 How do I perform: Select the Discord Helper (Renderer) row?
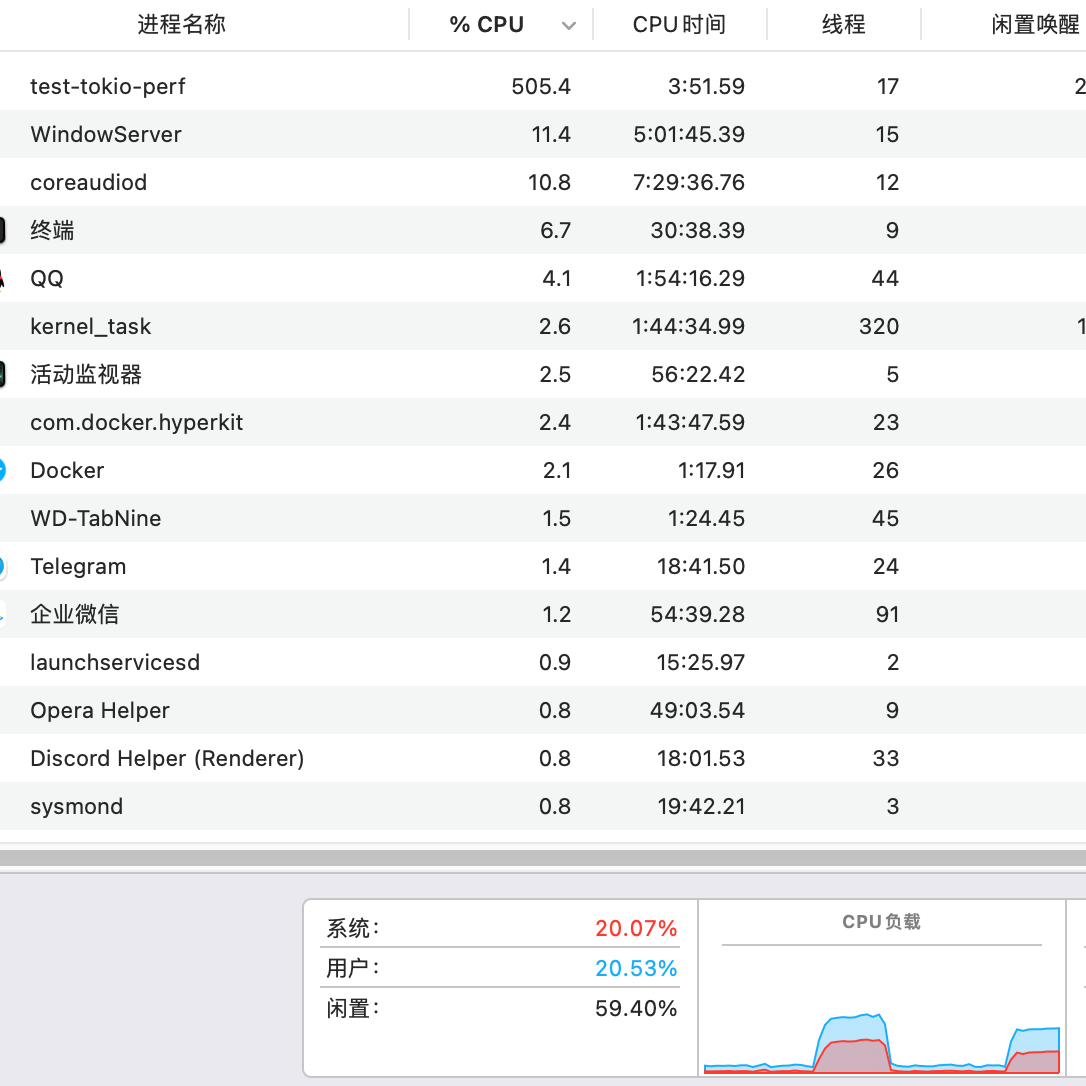pyautogui.click(x=543, y=758)
